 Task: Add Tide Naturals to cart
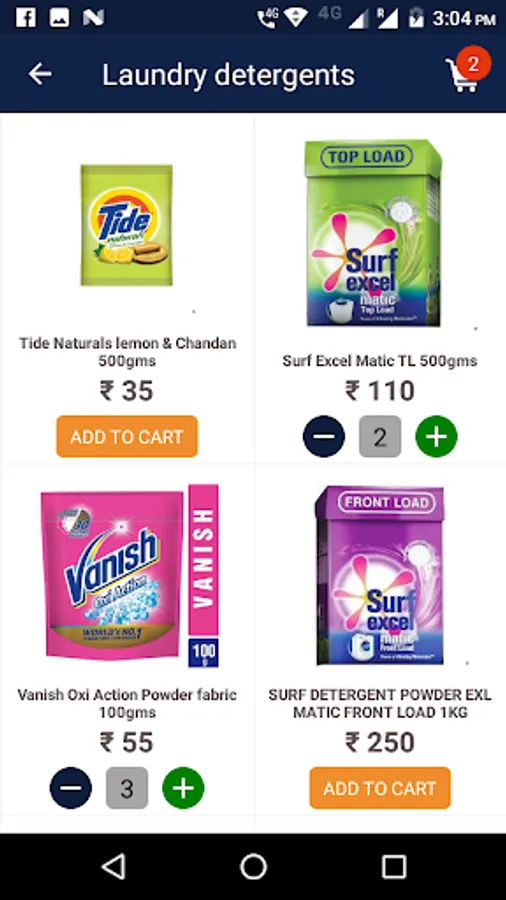(x=127, y=437)
